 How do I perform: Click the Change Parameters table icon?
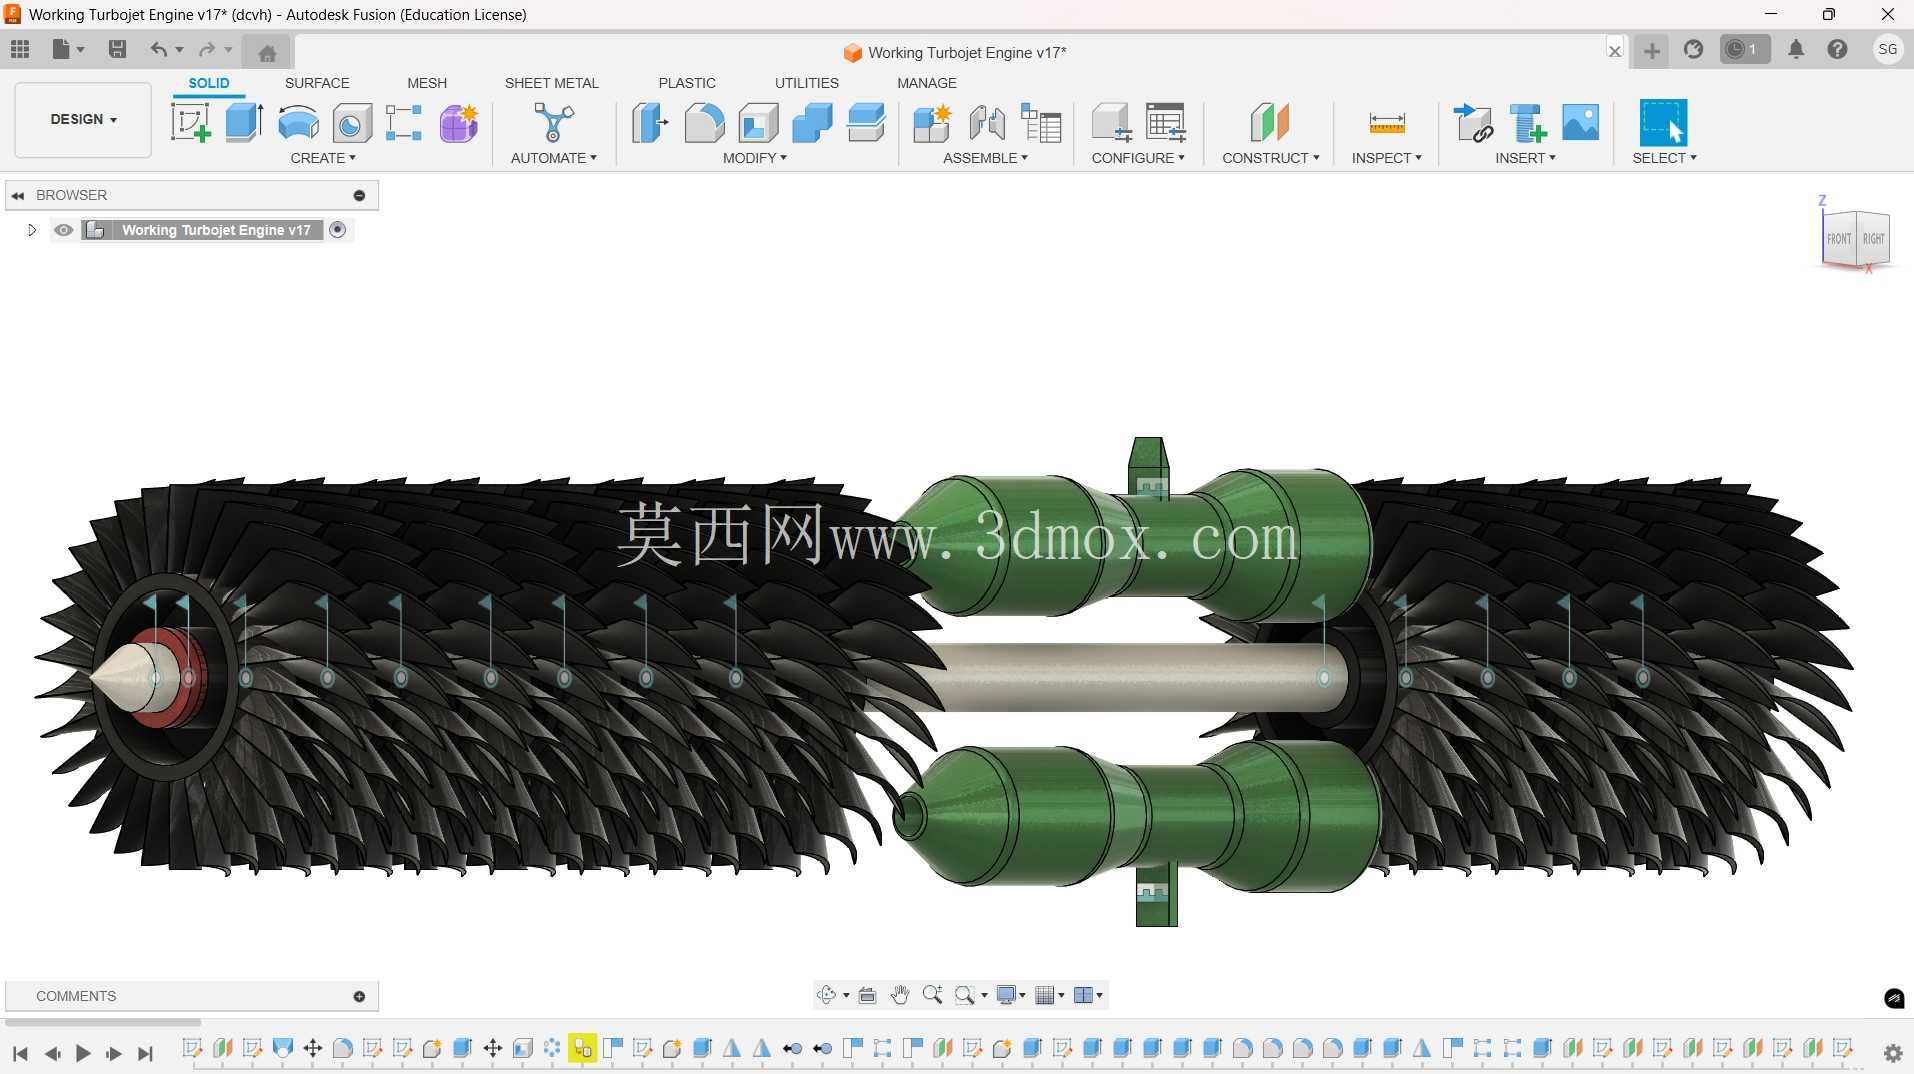click(1166, 123)
